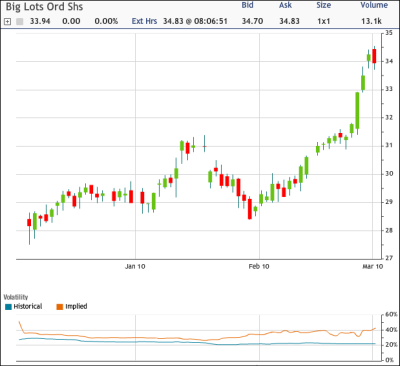Click the 20% volatility axis label
The image size is (400, 366).
pos(391,345)
